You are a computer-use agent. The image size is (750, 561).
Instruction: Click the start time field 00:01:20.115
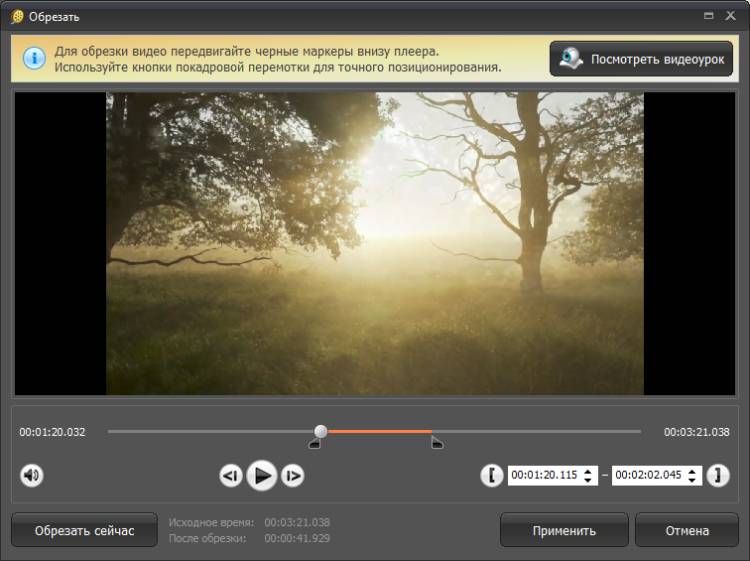(544, 476)
